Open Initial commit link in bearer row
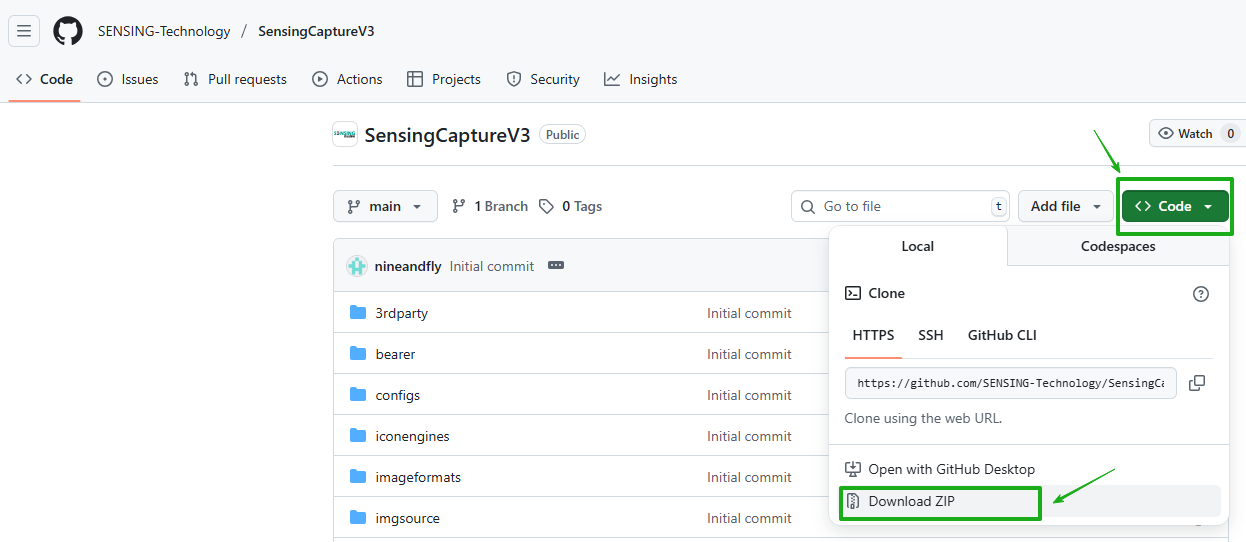The width and height of the screenshot is (1246, 542). pos(749,354)
